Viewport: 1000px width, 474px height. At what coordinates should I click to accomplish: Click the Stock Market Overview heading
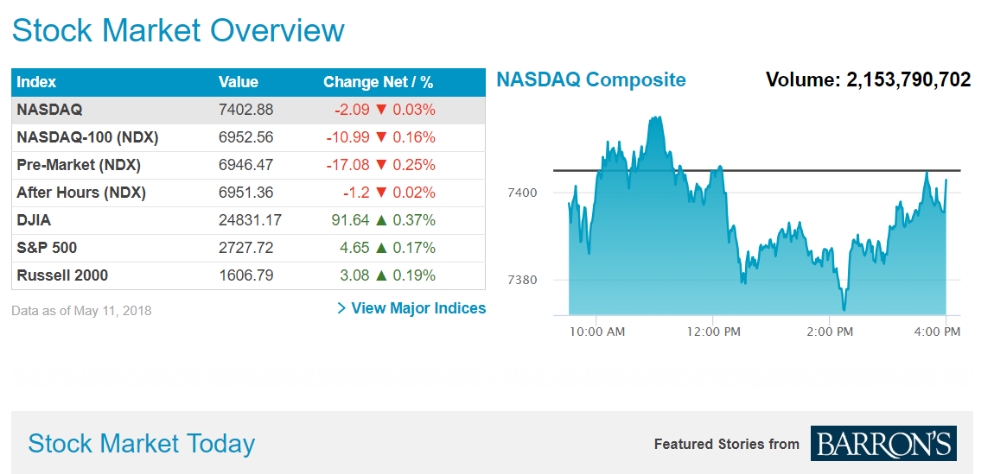click(x=178, y=30)
